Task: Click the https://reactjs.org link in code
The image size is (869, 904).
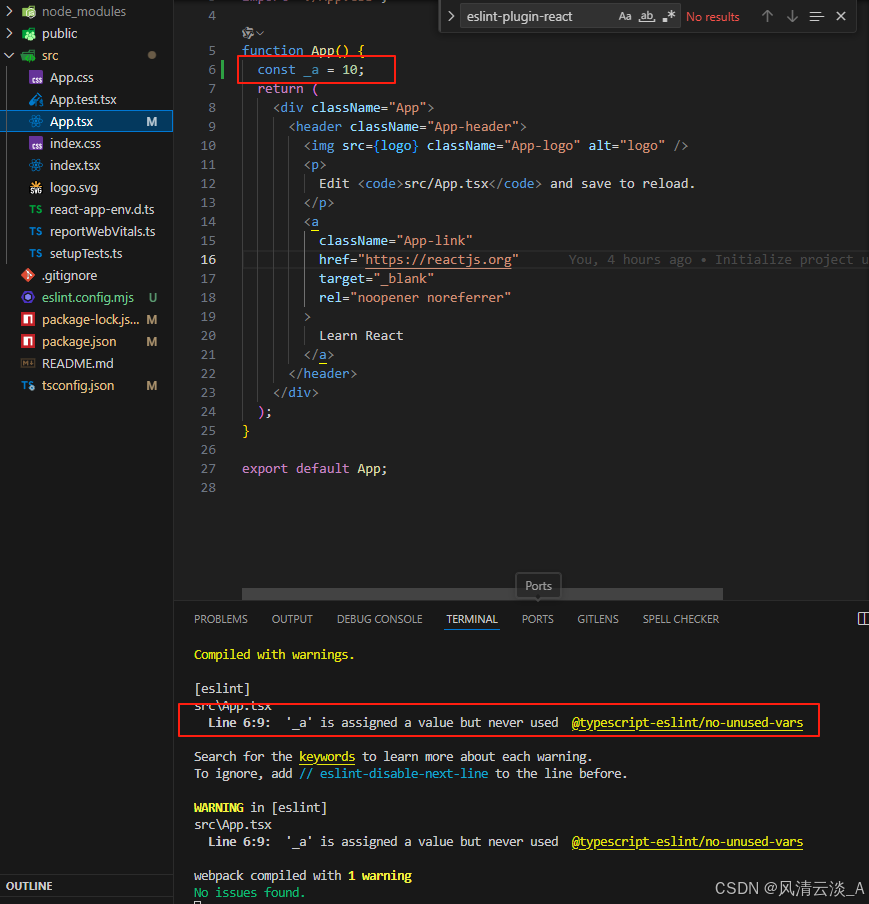Action: (x=438, y=260)
